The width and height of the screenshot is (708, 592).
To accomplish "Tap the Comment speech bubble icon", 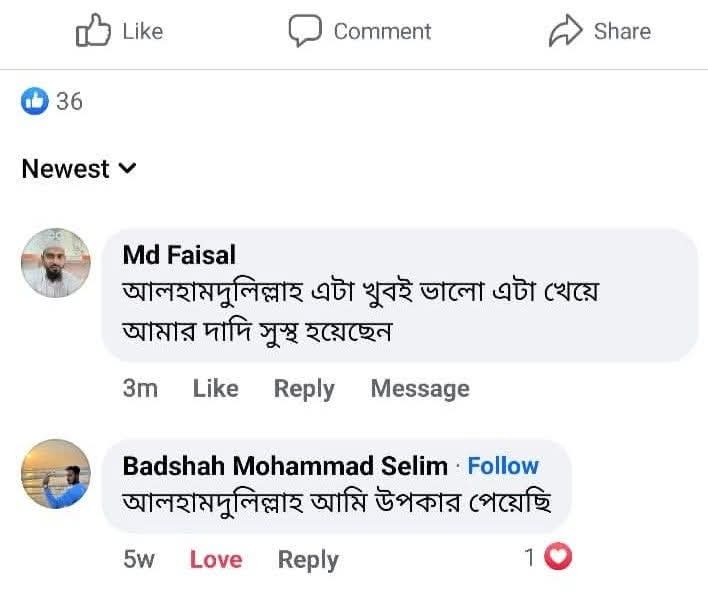I will point(304,31).
